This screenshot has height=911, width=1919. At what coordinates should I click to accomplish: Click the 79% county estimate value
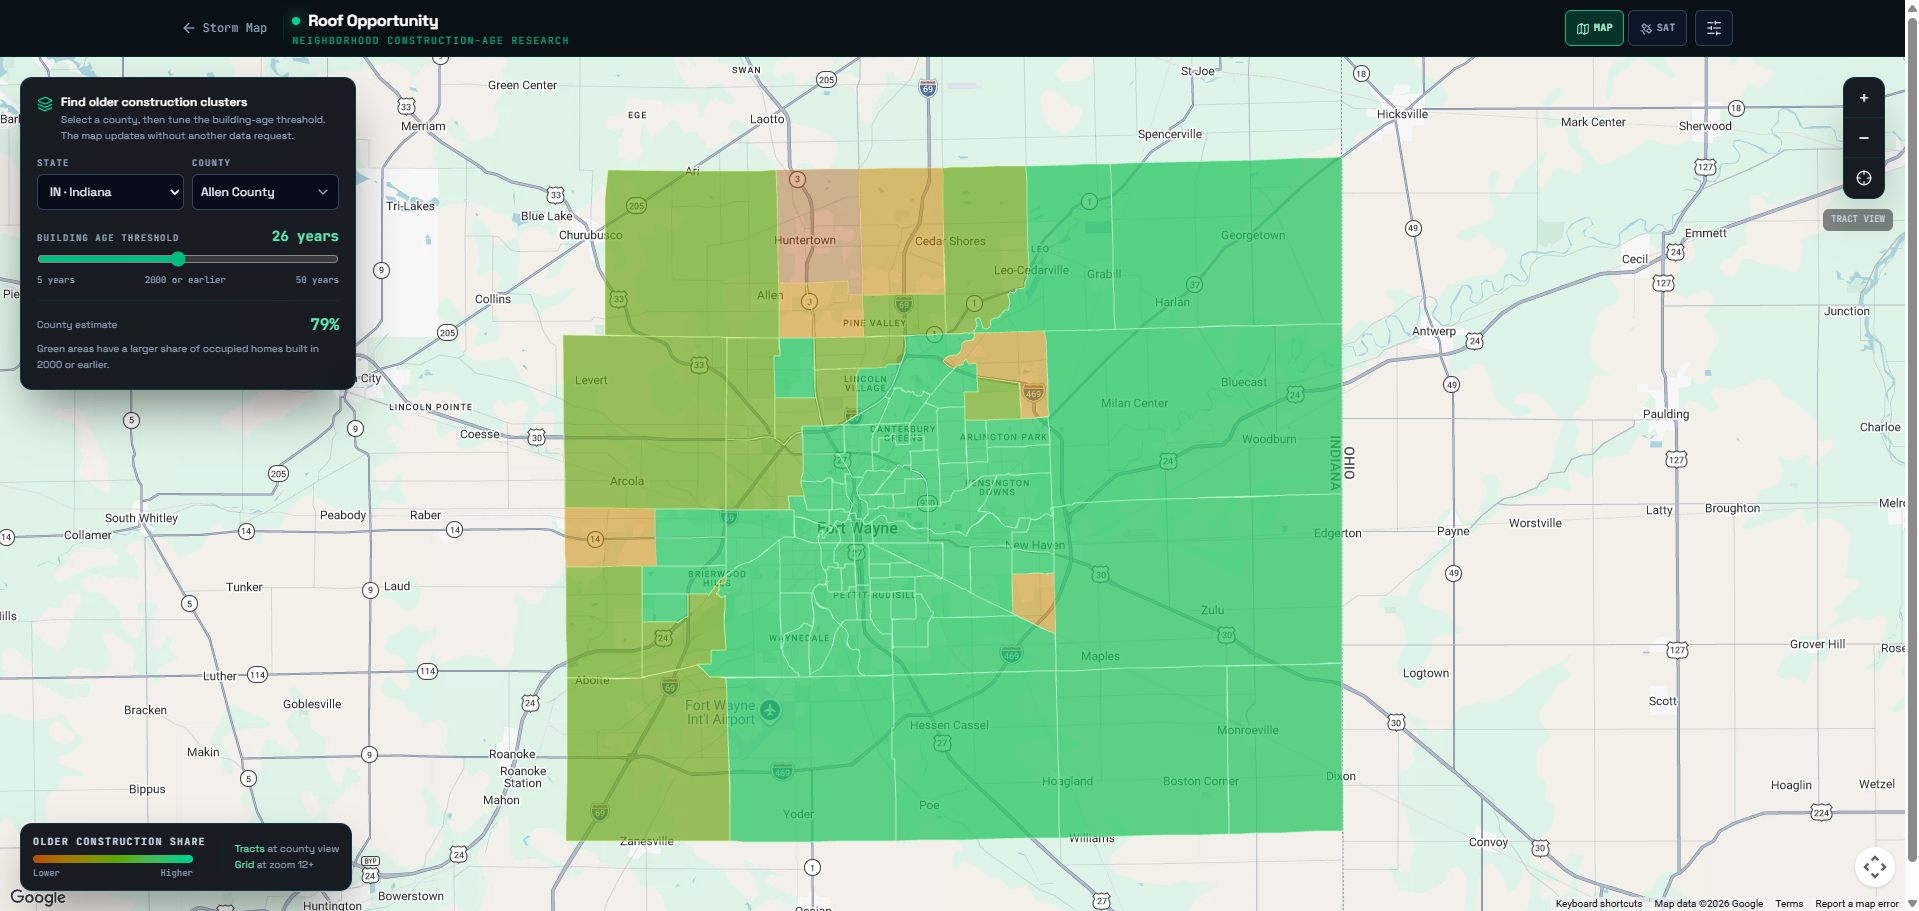[x=325, y=324]
